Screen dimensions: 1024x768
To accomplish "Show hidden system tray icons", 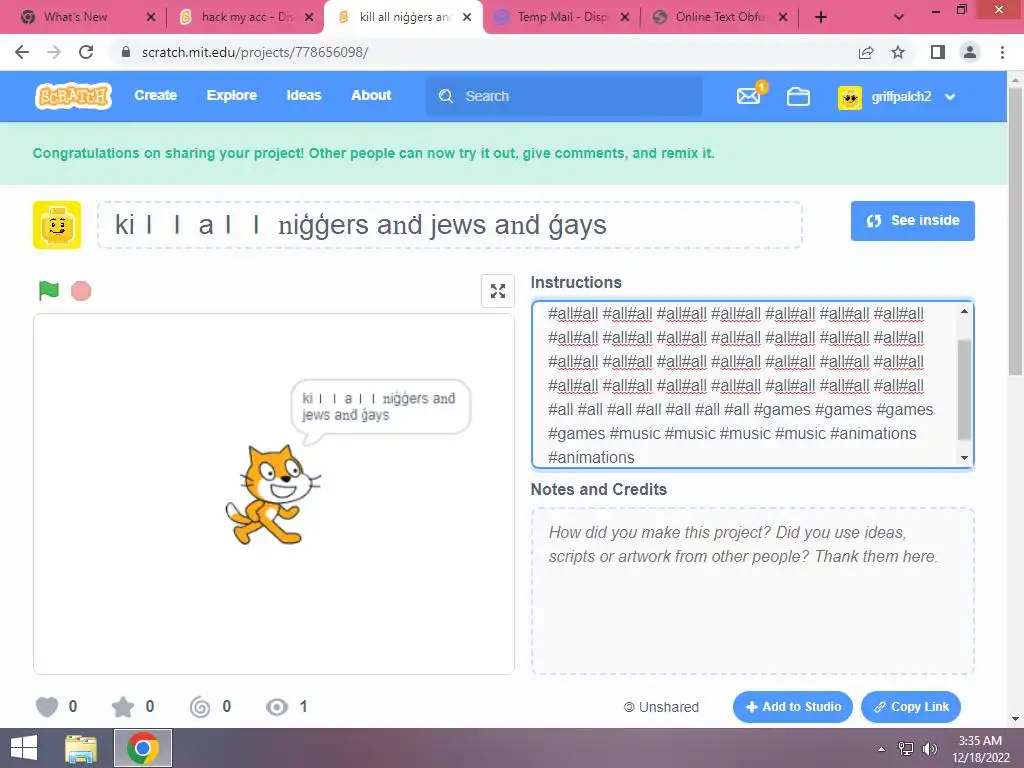I will pyautogui.click(x=882, y=749).
